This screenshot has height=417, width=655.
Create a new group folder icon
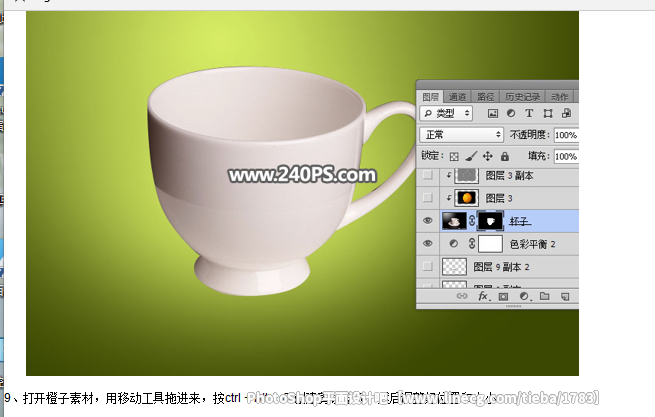point(544,296)
